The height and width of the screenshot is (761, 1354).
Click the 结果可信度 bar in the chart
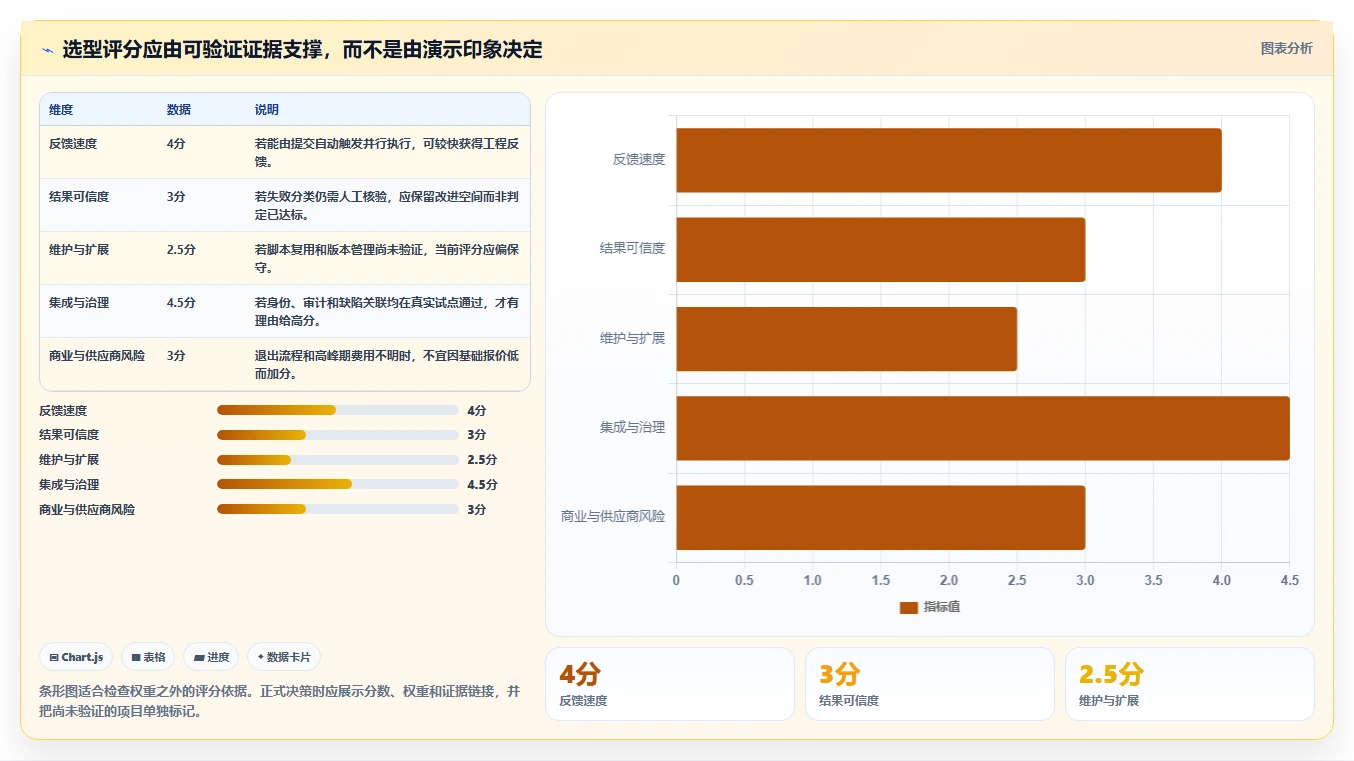point(881,249)
